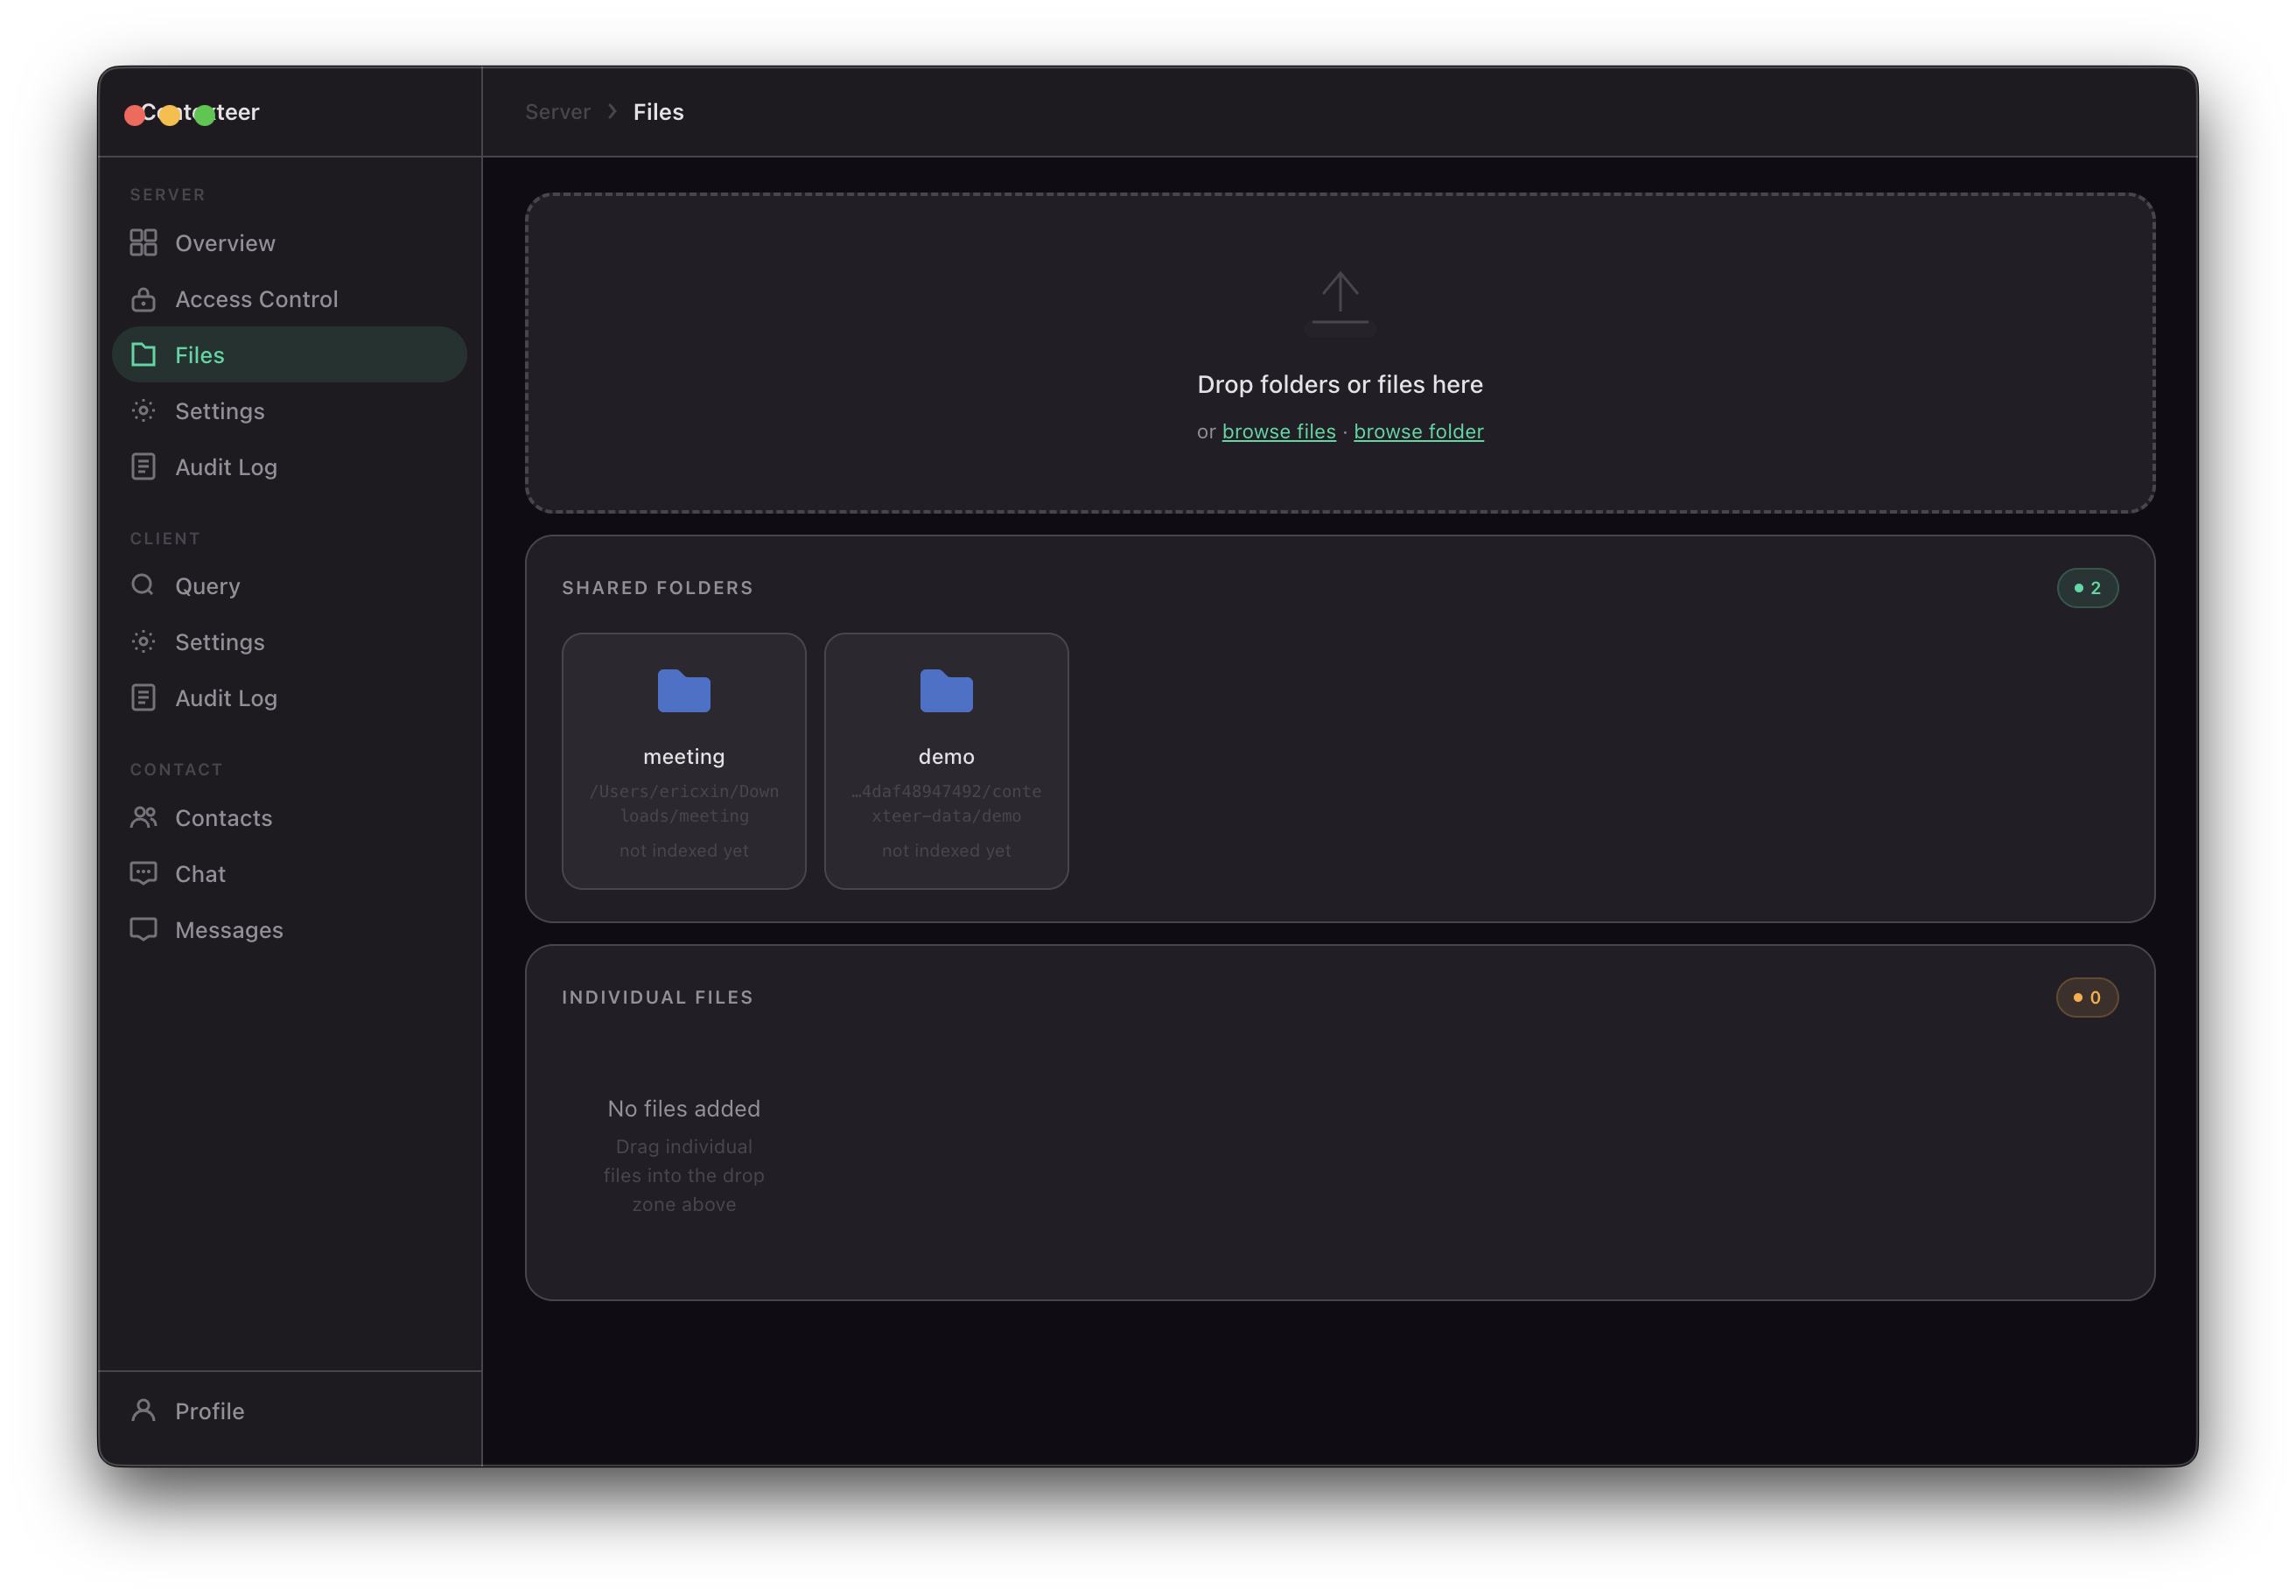
Task: Click the server Audit Log document icon
Action: pos(143,467)
